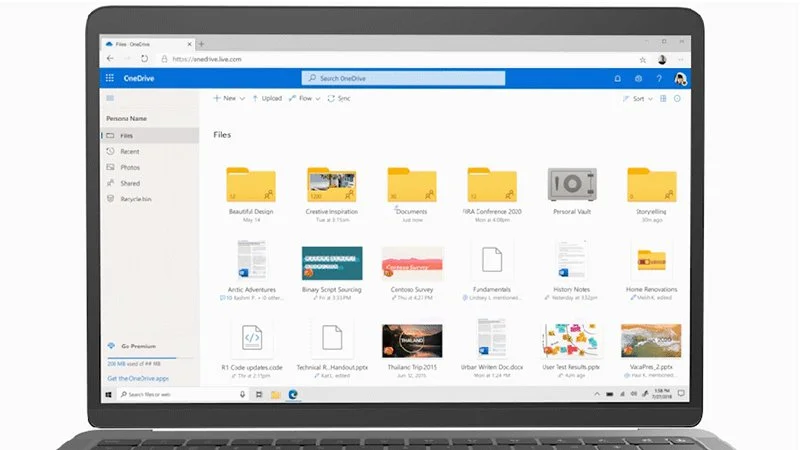
Task: Open the Thailand Trip 2015 thumbnail
Action: coord(412,341)
